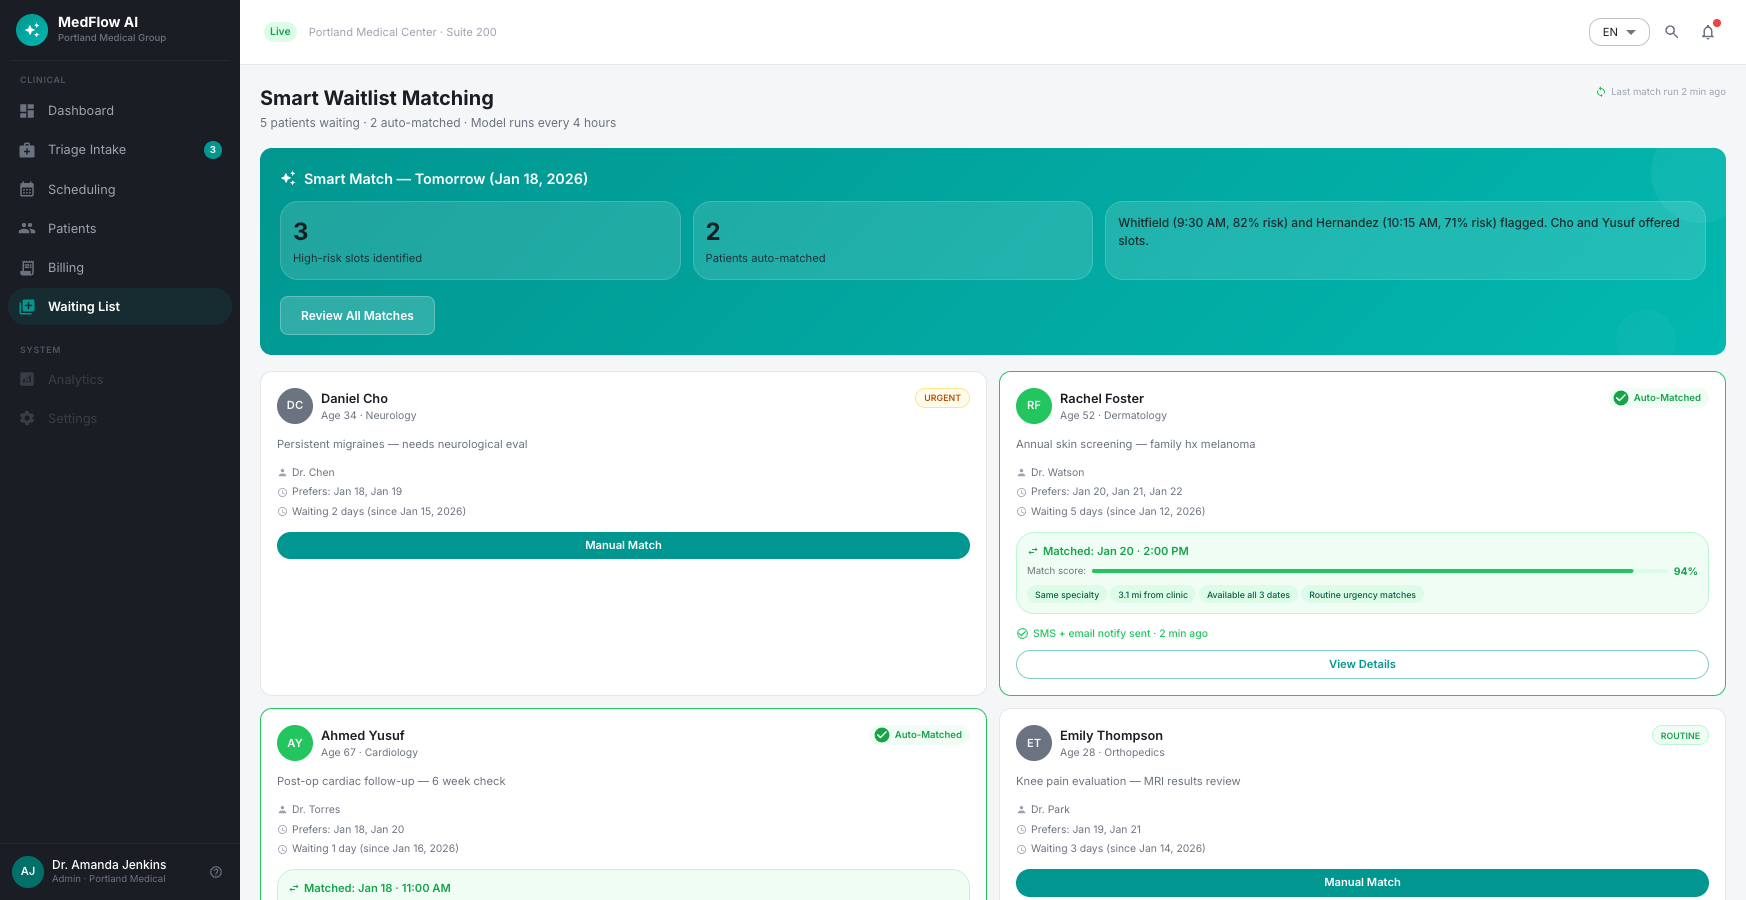Click the Triage Intake badge showing 3
Viewport: 1746px width, 900px height.
213,150
